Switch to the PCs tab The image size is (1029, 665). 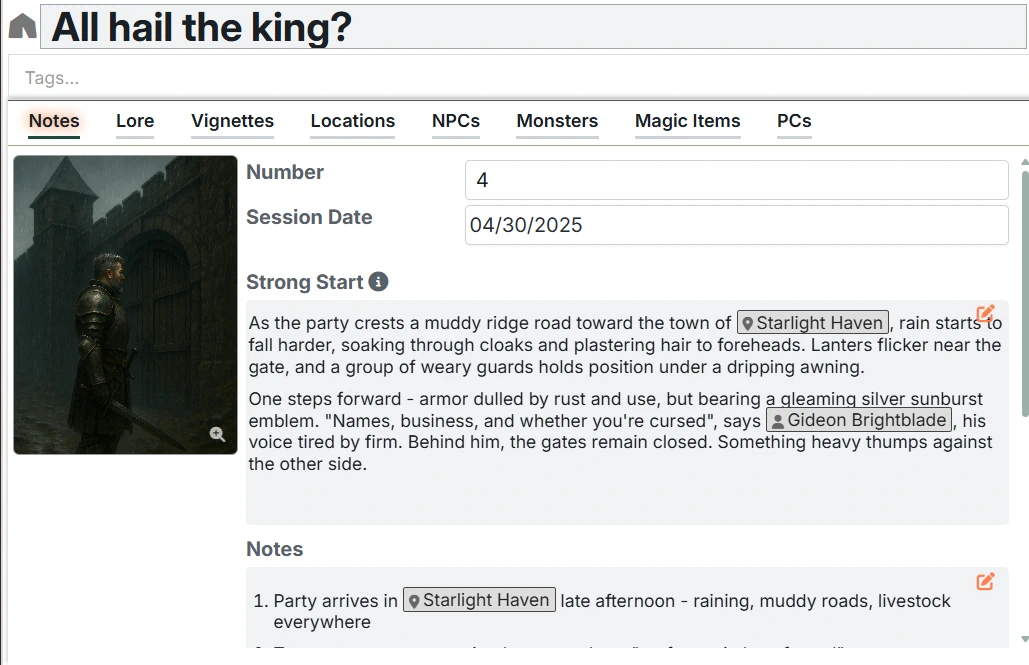pyautogui.click(x=794, y=121)
